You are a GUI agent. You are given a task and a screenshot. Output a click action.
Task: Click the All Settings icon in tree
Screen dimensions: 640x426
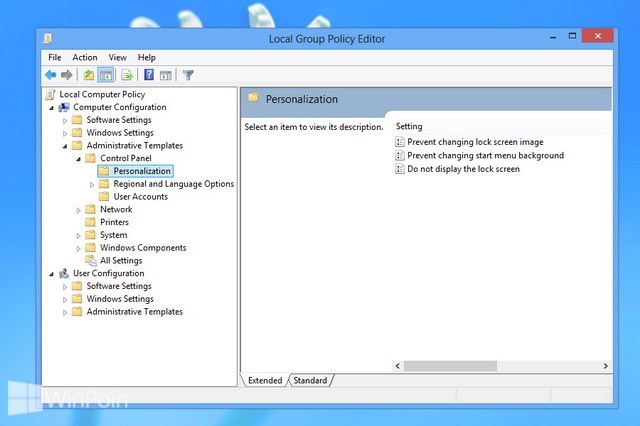[91, 260]
